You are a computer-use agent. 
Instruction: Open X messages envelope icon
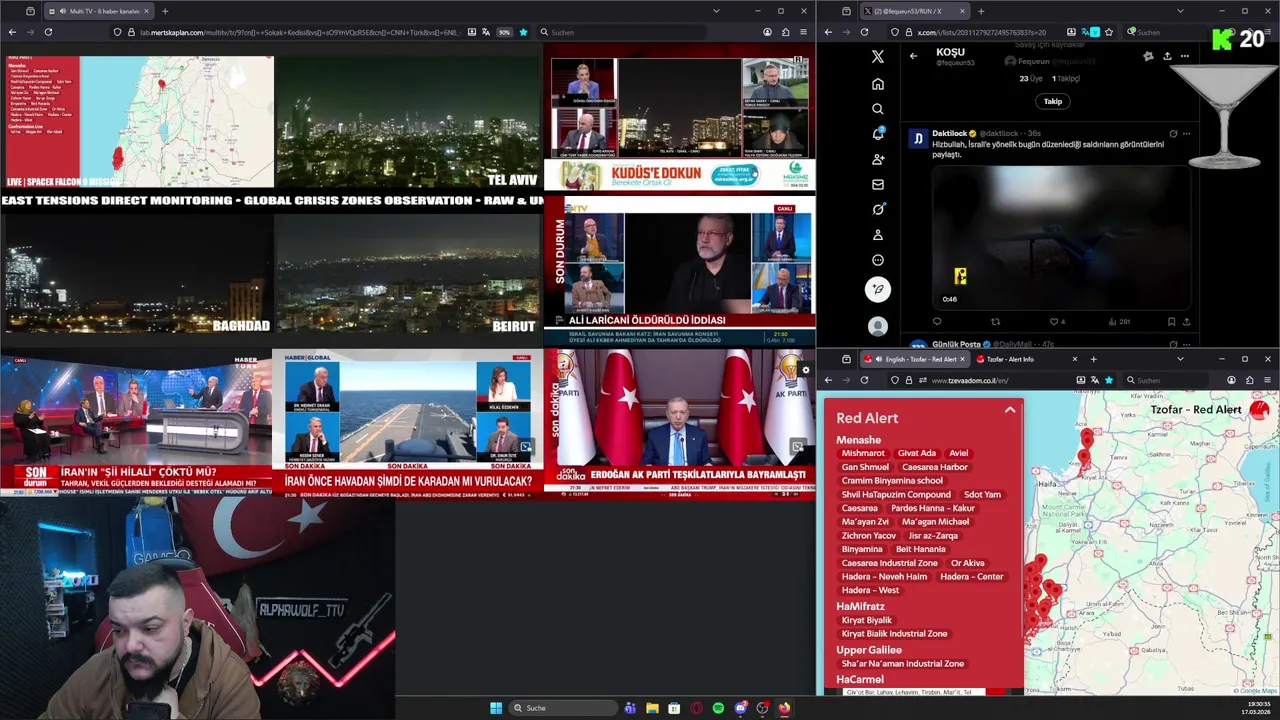[877, 184]
